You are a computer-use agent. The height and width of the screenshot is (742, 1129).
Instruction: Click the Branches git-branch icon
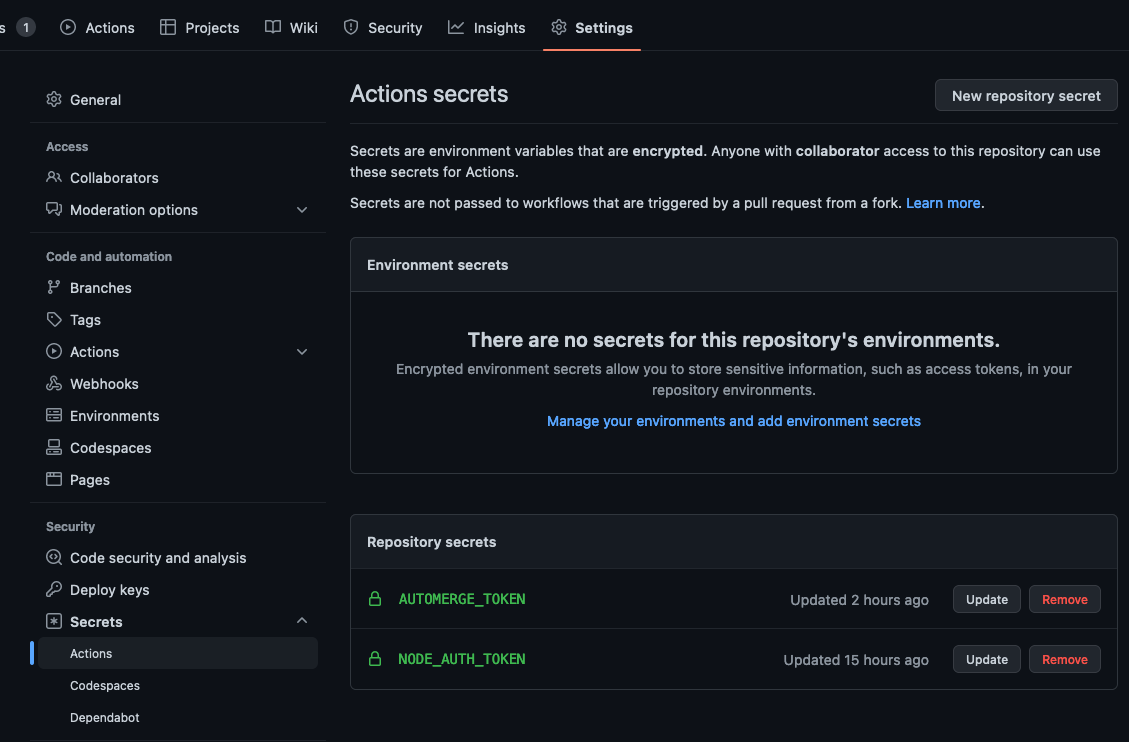[54, 287]
